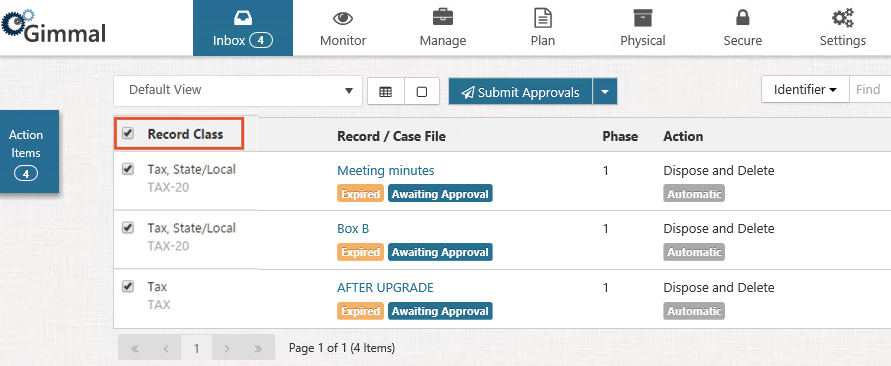Toggle the square selection button near grid icon
The width and height of the screenshot is (891, 366).
point(422,92)
